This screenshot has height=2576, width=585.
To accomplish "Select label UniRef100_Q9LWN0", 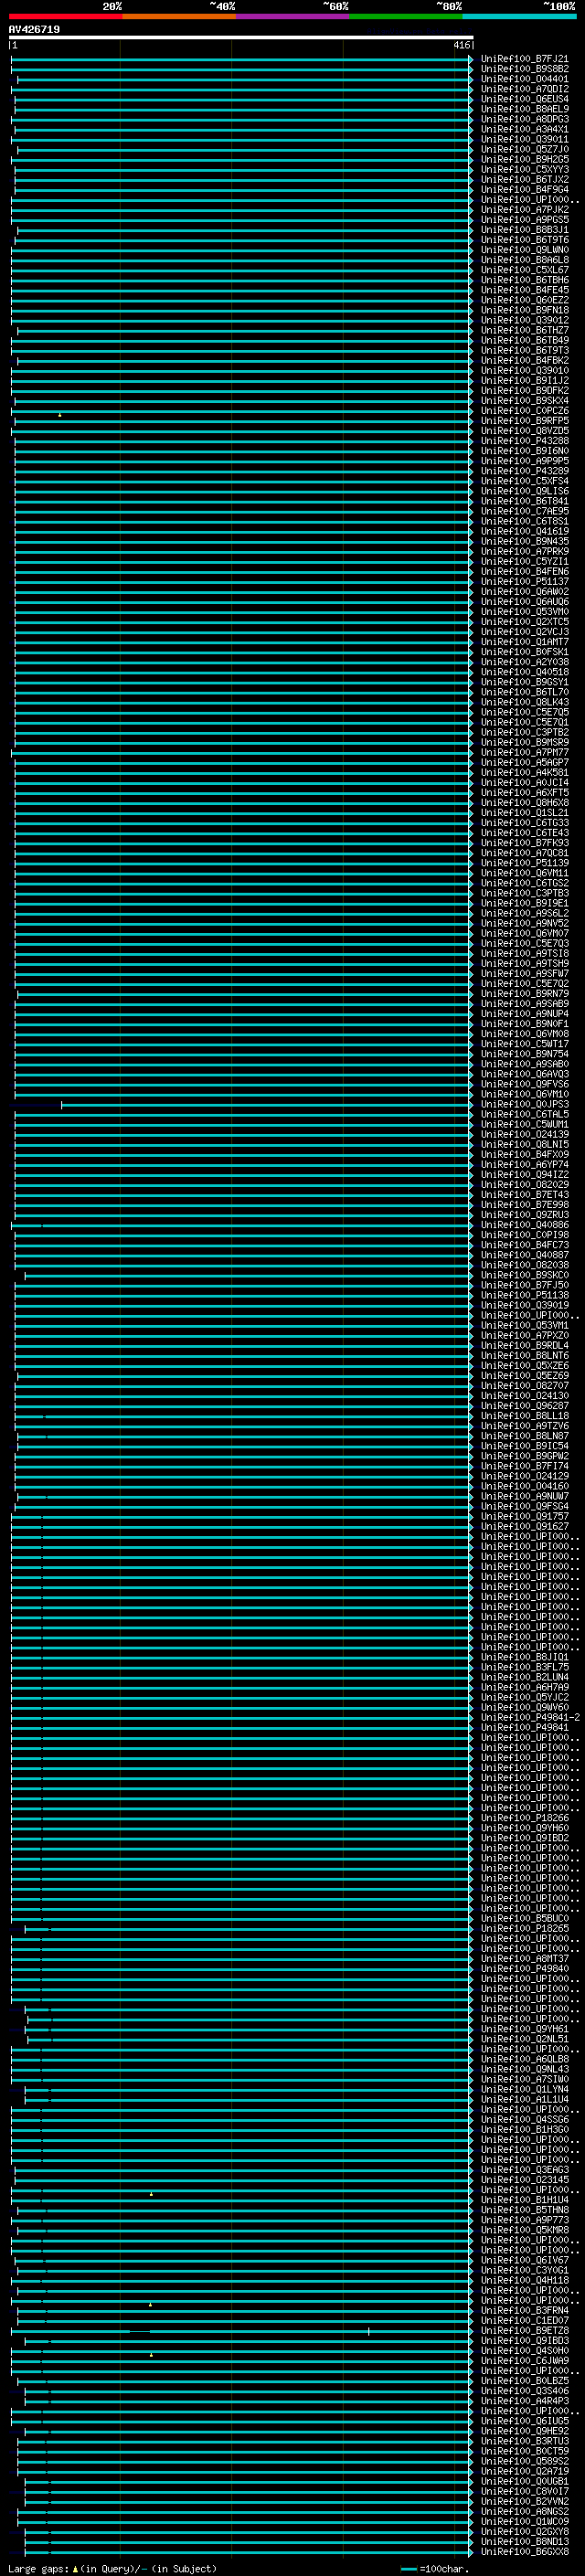I will (x=524, y=250).
